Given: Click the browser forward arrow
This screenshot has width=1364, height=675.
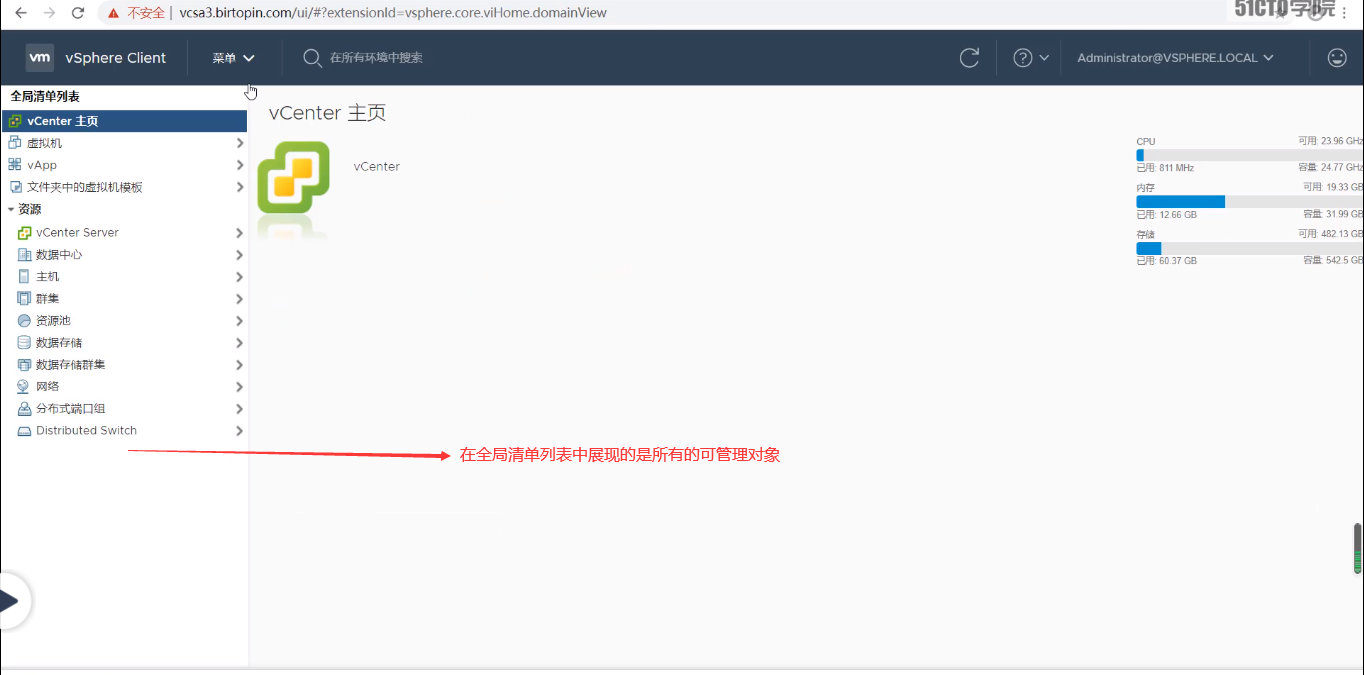Looking at the screenshot, I should pos(49,13).
